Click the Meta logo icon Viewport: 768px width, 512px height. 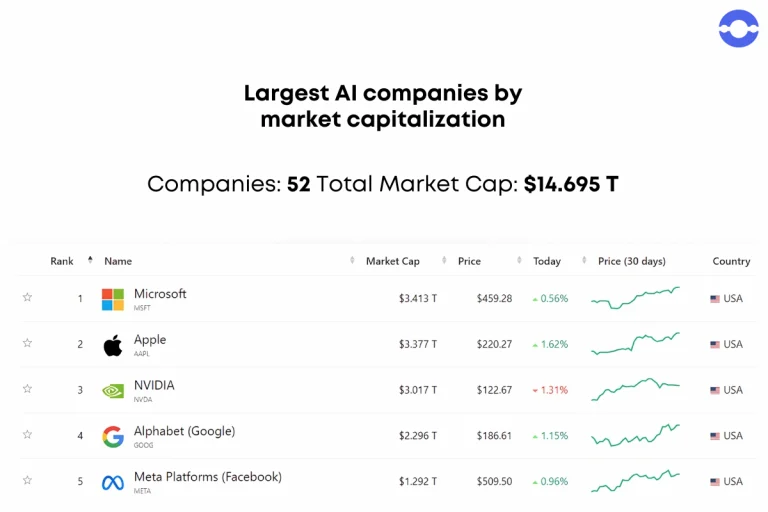click(113, 482)
